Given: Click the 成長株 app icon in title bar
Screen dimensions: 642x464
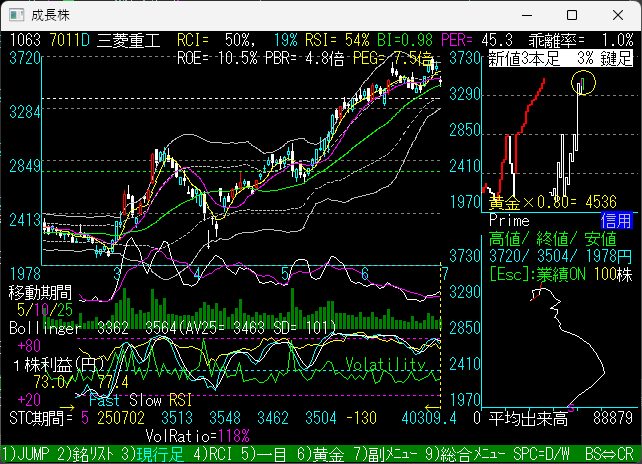Looking at the screenshot, I should (17, 15).
